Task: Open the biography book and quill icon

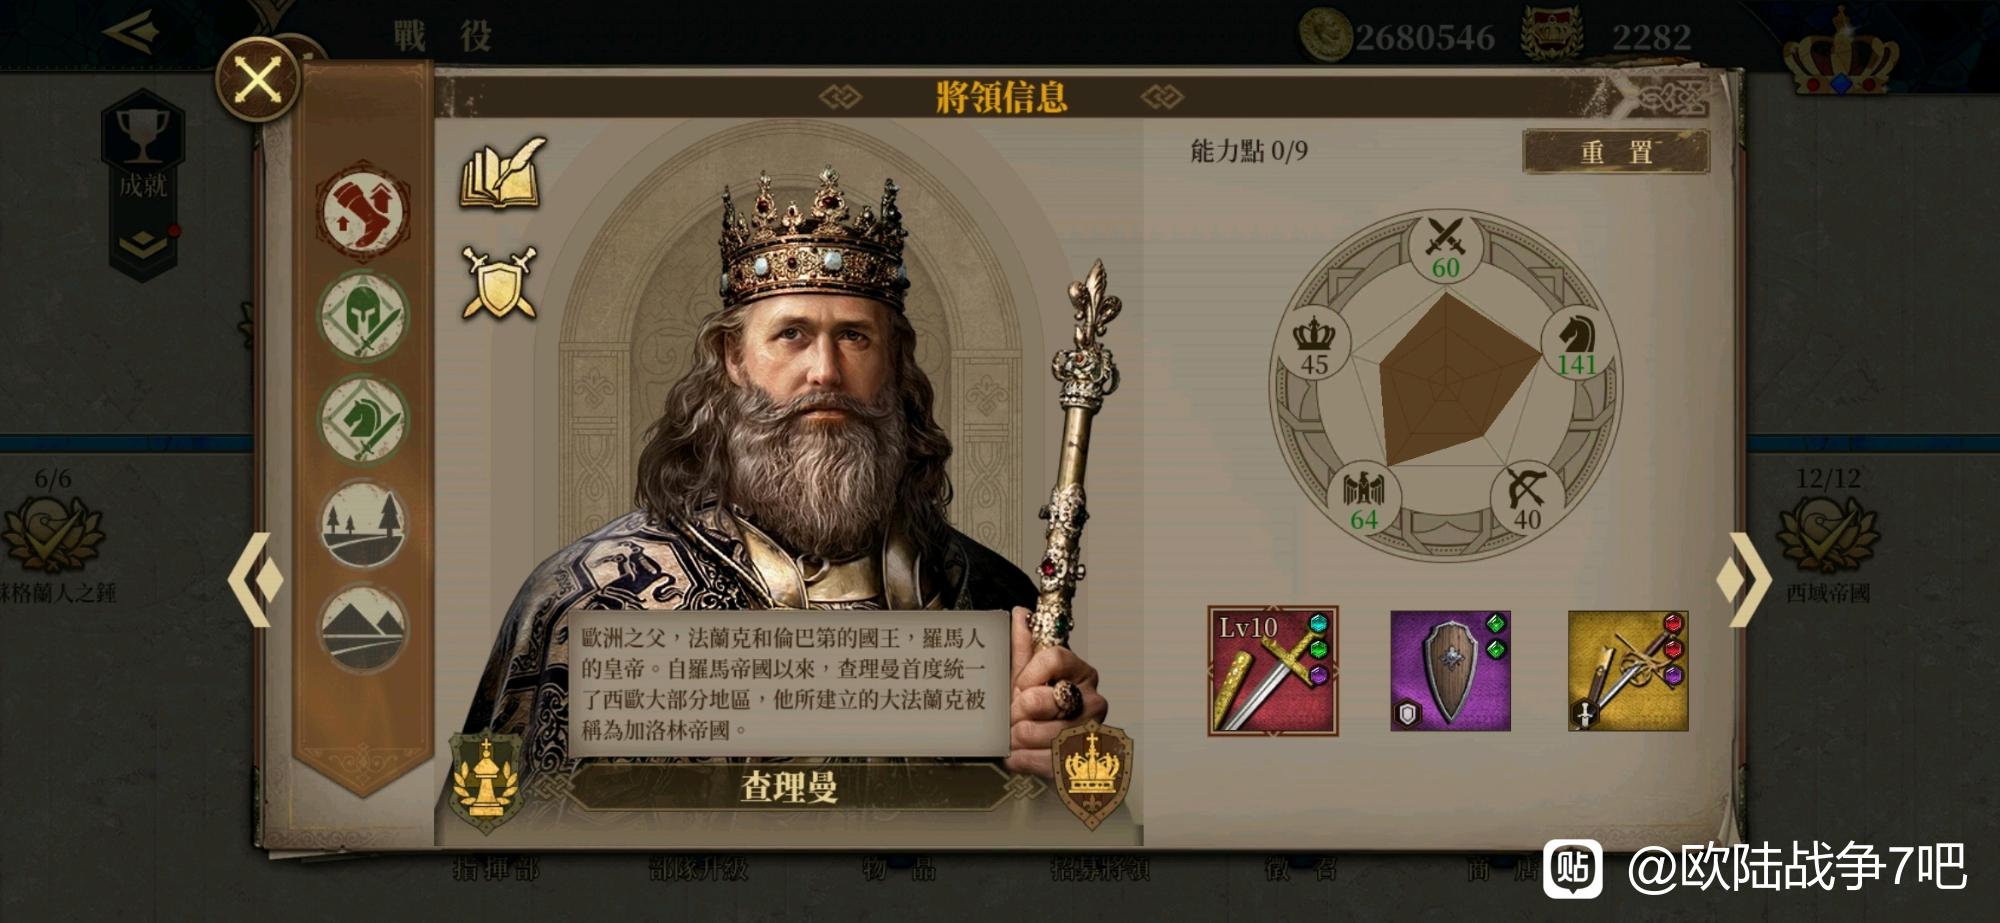Action: 503,173
